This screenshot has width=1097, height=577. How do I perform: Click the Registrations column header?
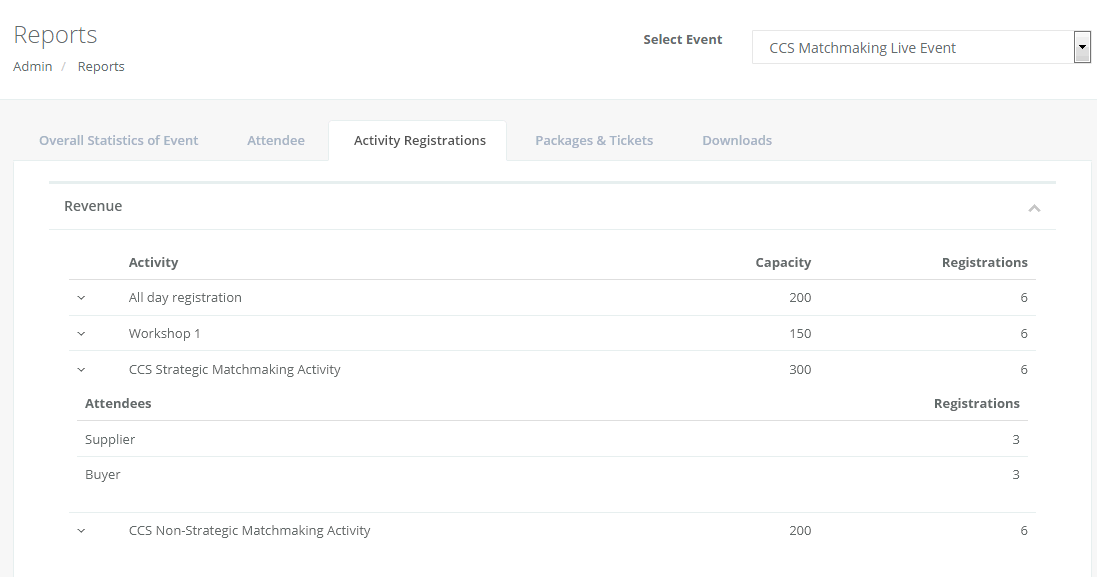[x=985, y=262]
